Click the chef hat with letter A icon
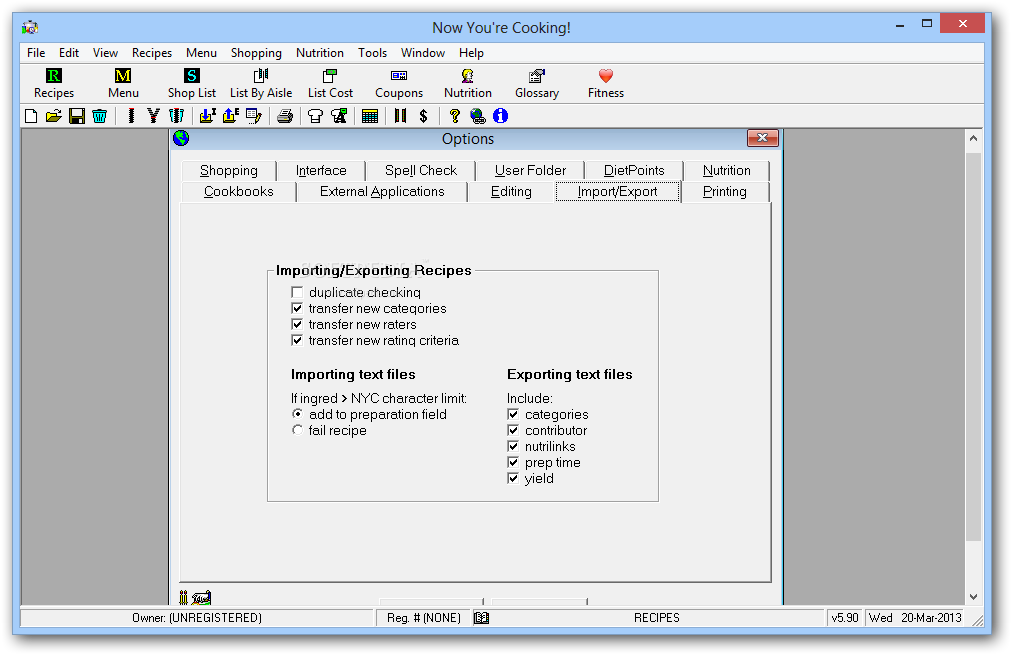Screen dimensions: 1012x655 click(x=339, y=116)
